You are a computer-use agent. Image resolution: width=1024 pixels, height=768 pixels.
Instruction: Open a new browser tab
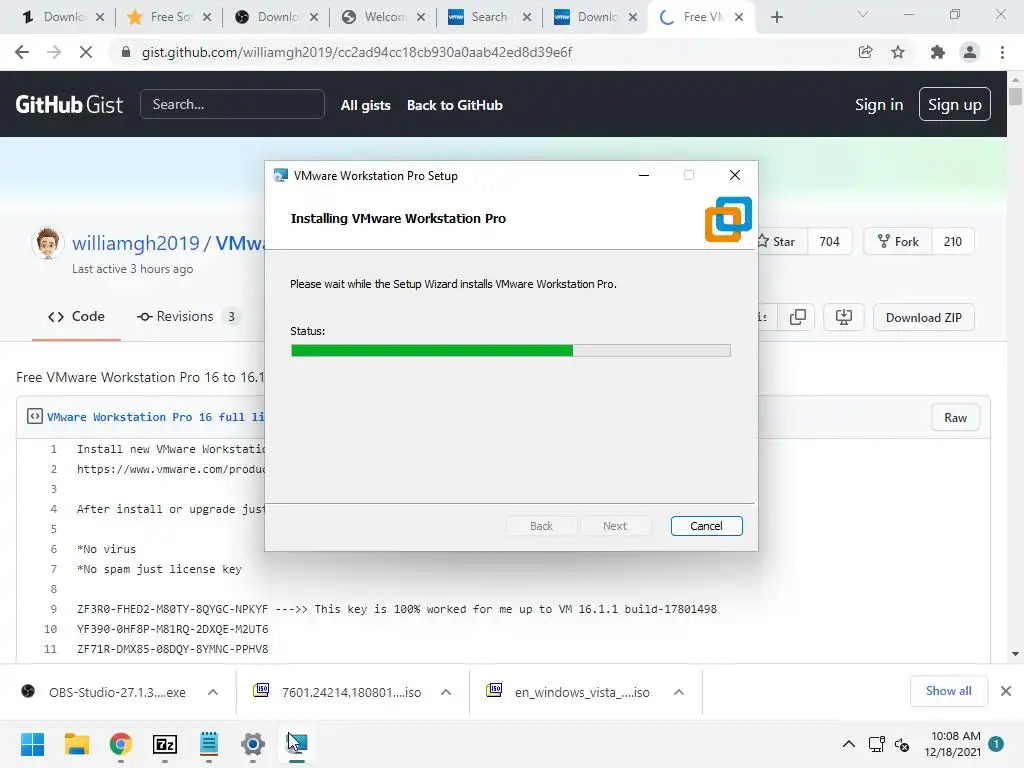(x=776, y=18)
